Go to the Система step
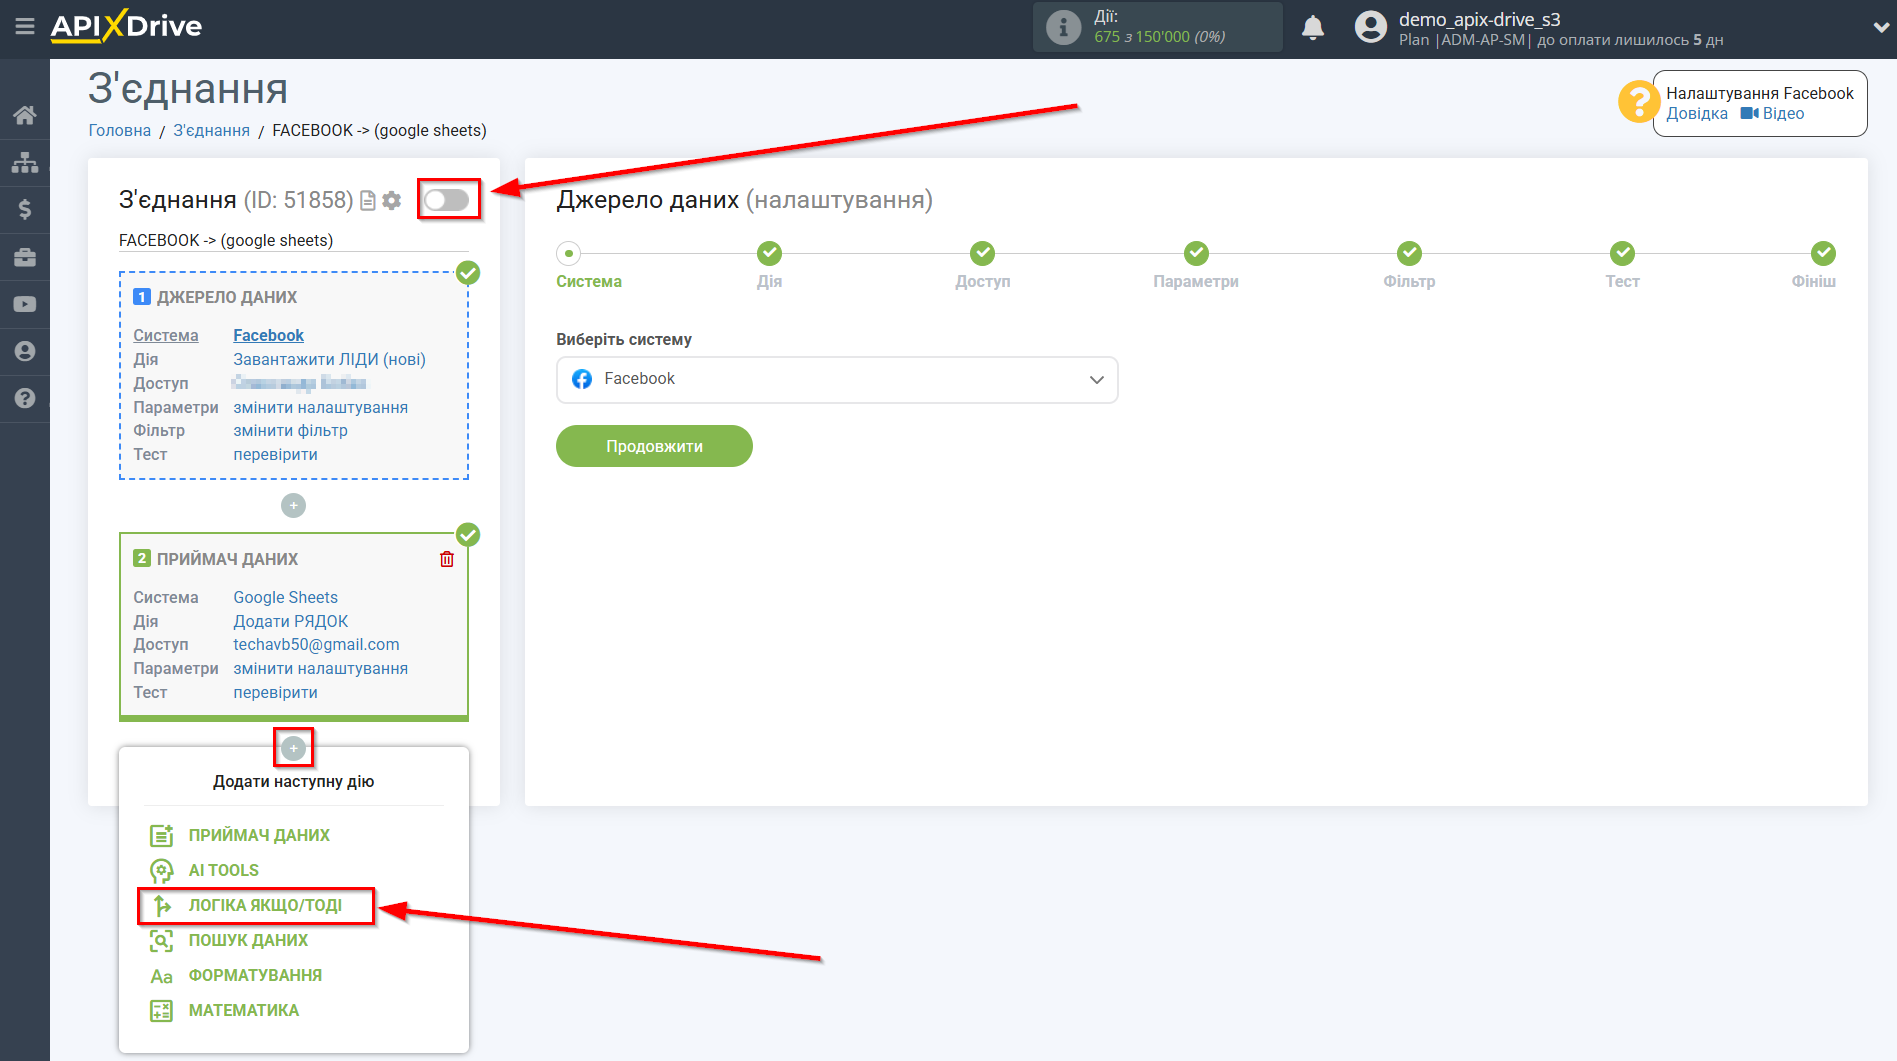This screenshot has width=1897, height=1061. [569, 253]
